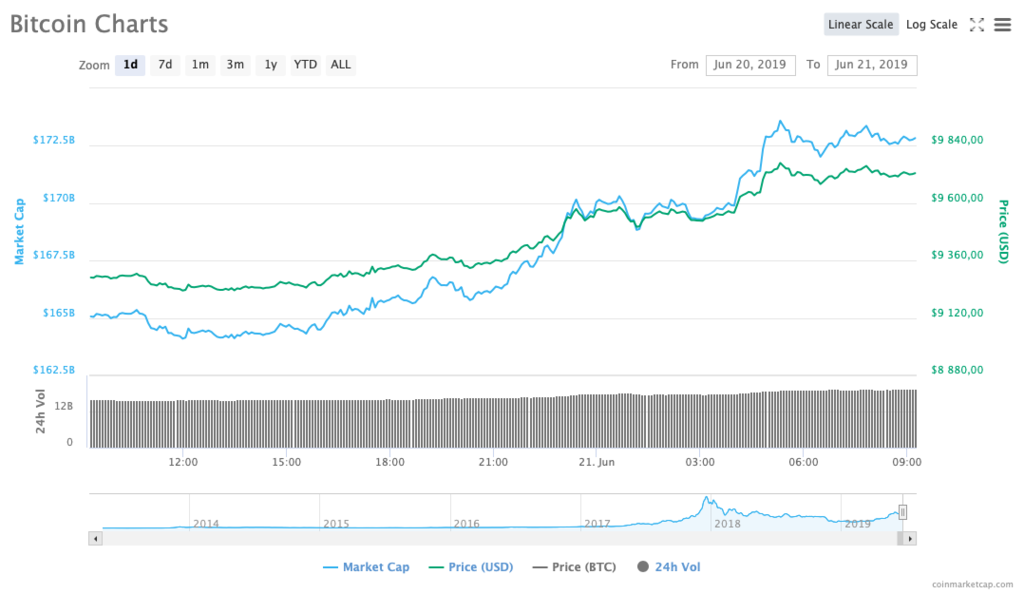1024x594 pixels.
Task: Click the coinmarketcap.com credit link
Action: [972, 584]
